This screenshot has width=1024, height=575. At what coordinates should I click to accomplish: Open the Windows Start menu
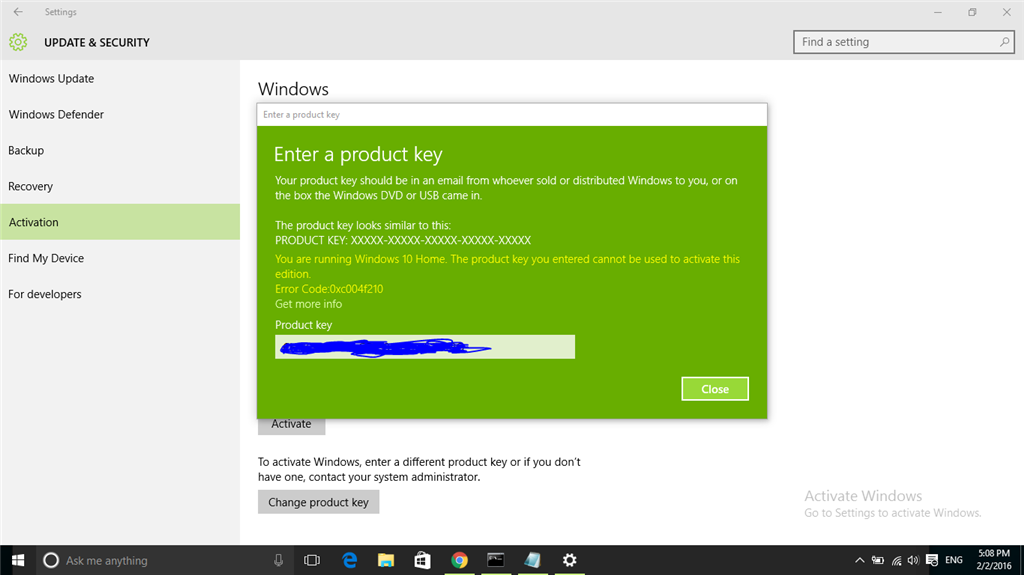click(18, 560)
